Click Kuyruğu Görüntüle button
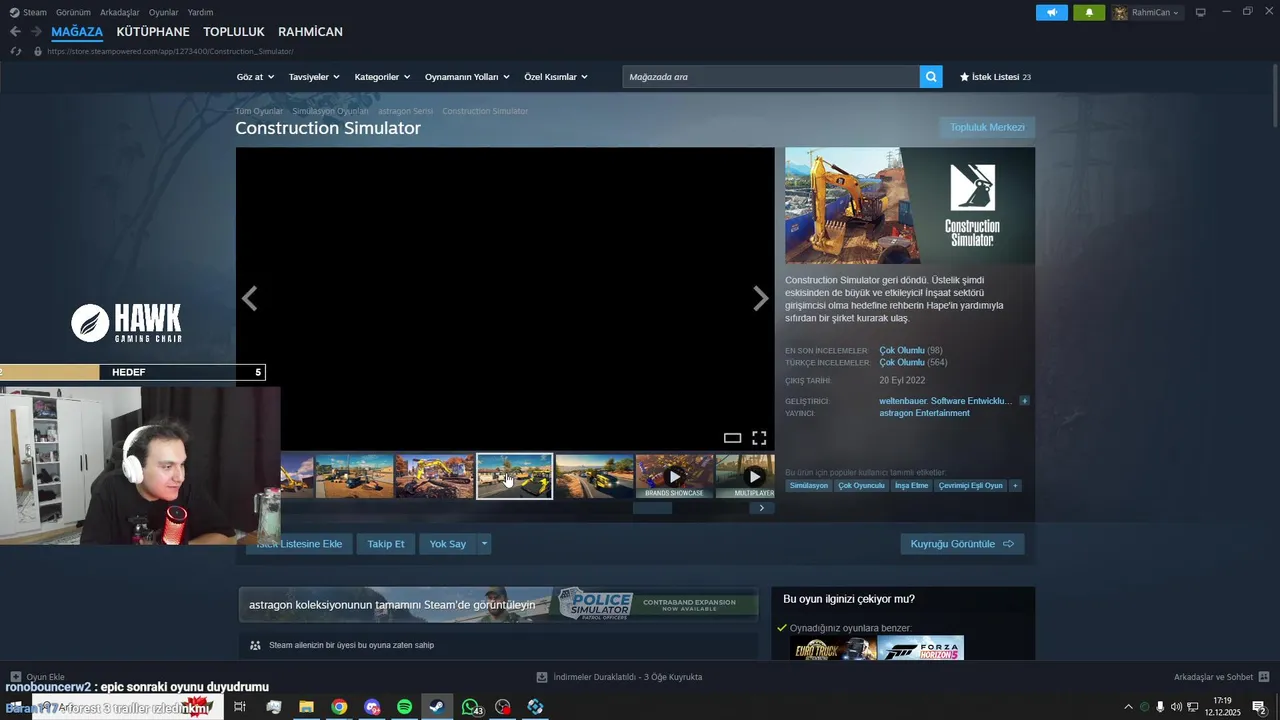 (x=962, y=544)
